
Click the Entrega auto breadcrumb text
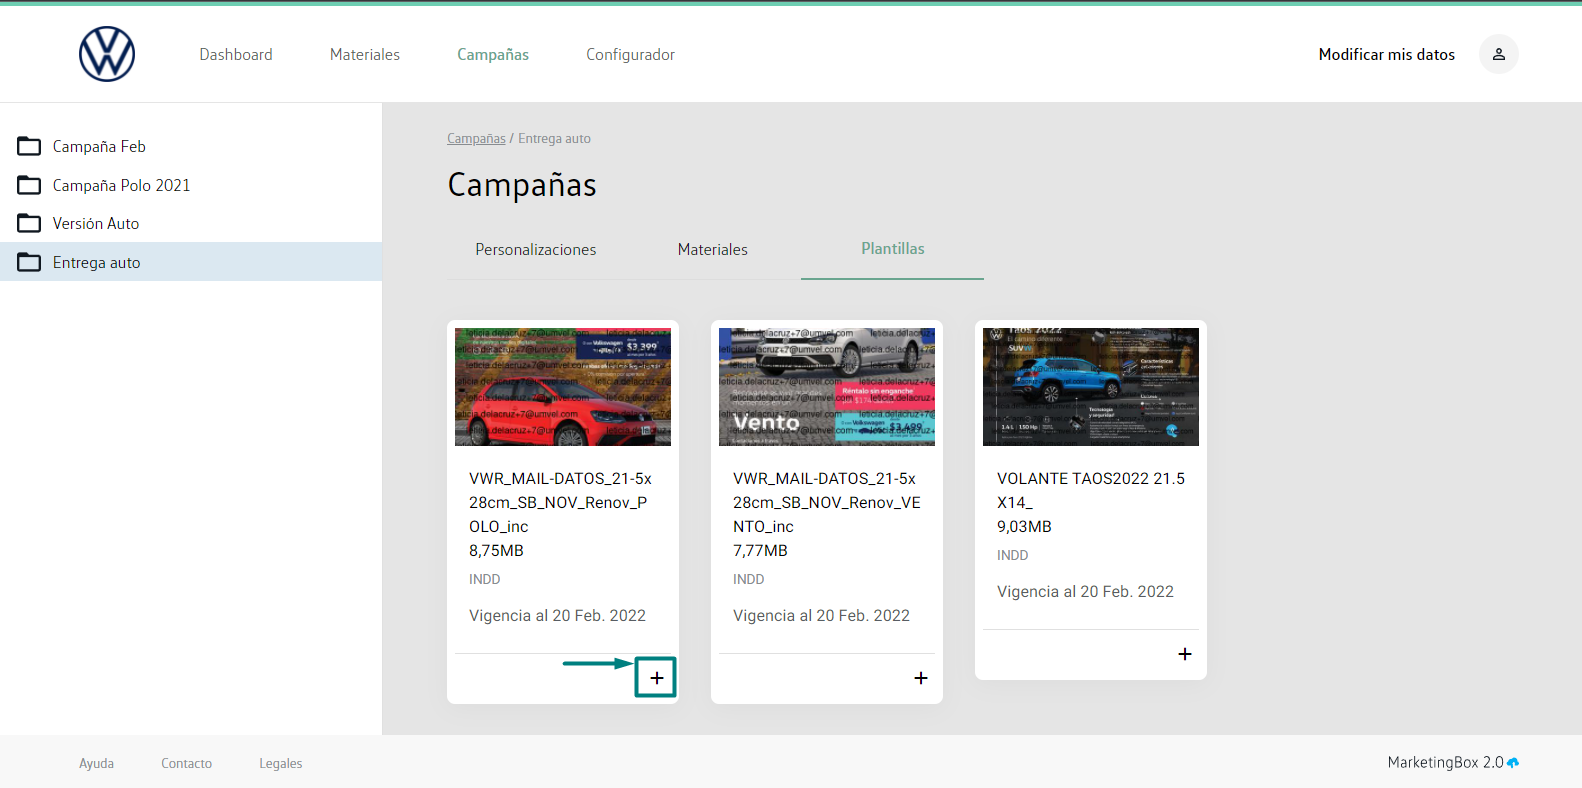coord(554,139)
